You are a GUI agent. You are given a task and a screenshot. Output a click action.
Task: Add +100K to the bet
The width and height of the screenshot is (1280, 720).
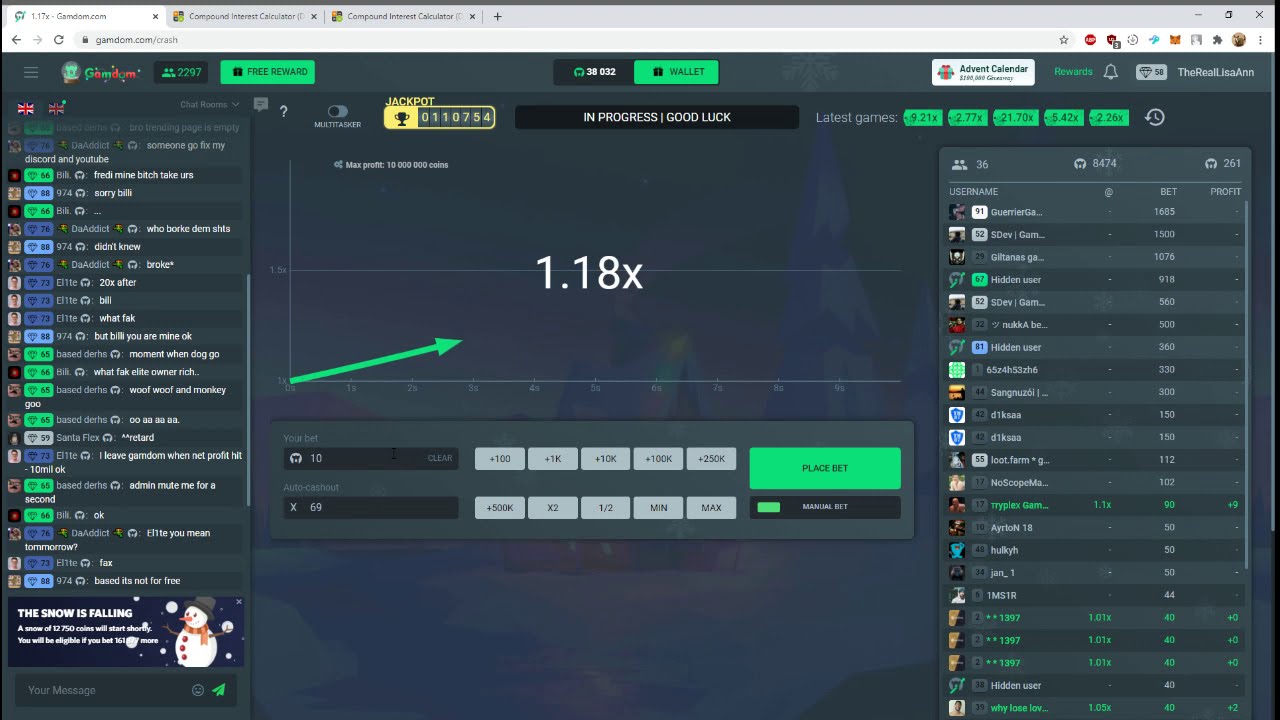tap(659, 459)
